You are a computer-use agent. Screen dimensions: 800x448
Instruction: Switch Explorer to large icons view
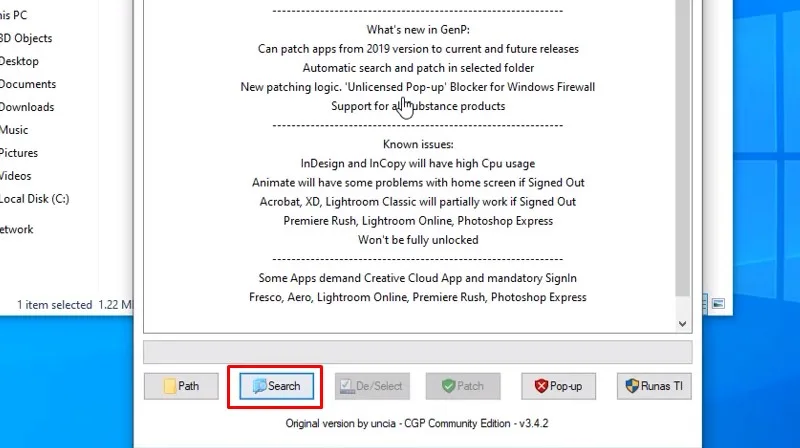717,303
